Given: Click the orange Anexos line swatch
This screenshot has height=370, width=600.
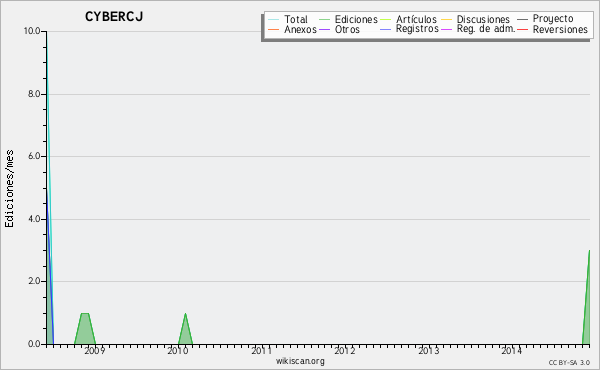Looking at the screenshot, I should [x=274, y=29].
